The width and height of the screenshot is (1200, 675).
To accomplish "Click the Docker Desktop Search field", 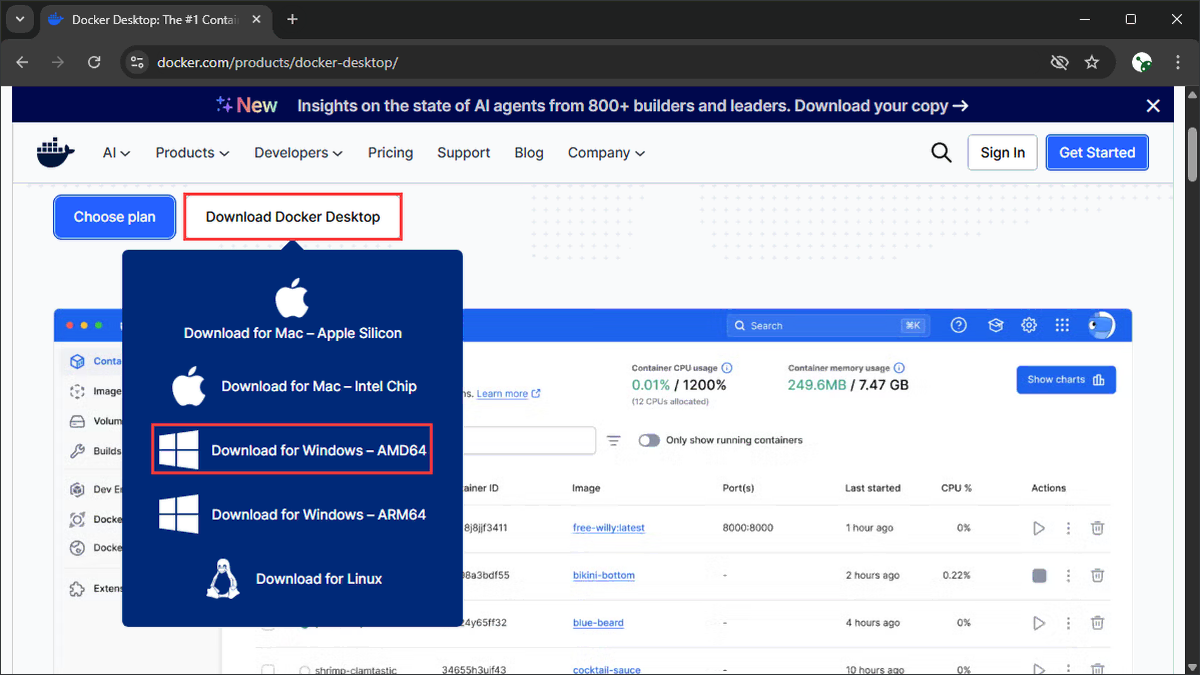I will tap(826, 325).
